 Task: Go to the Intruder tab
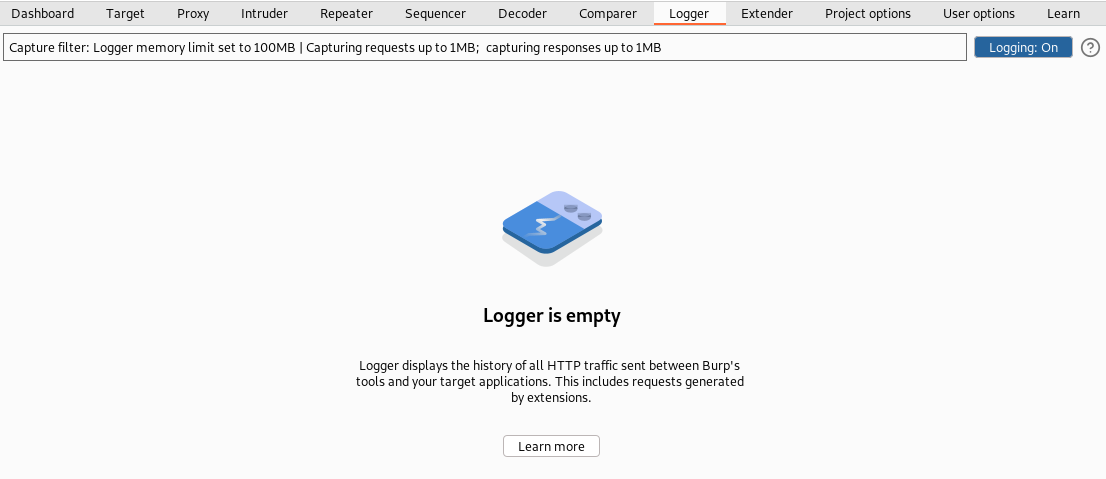[264, 13]
